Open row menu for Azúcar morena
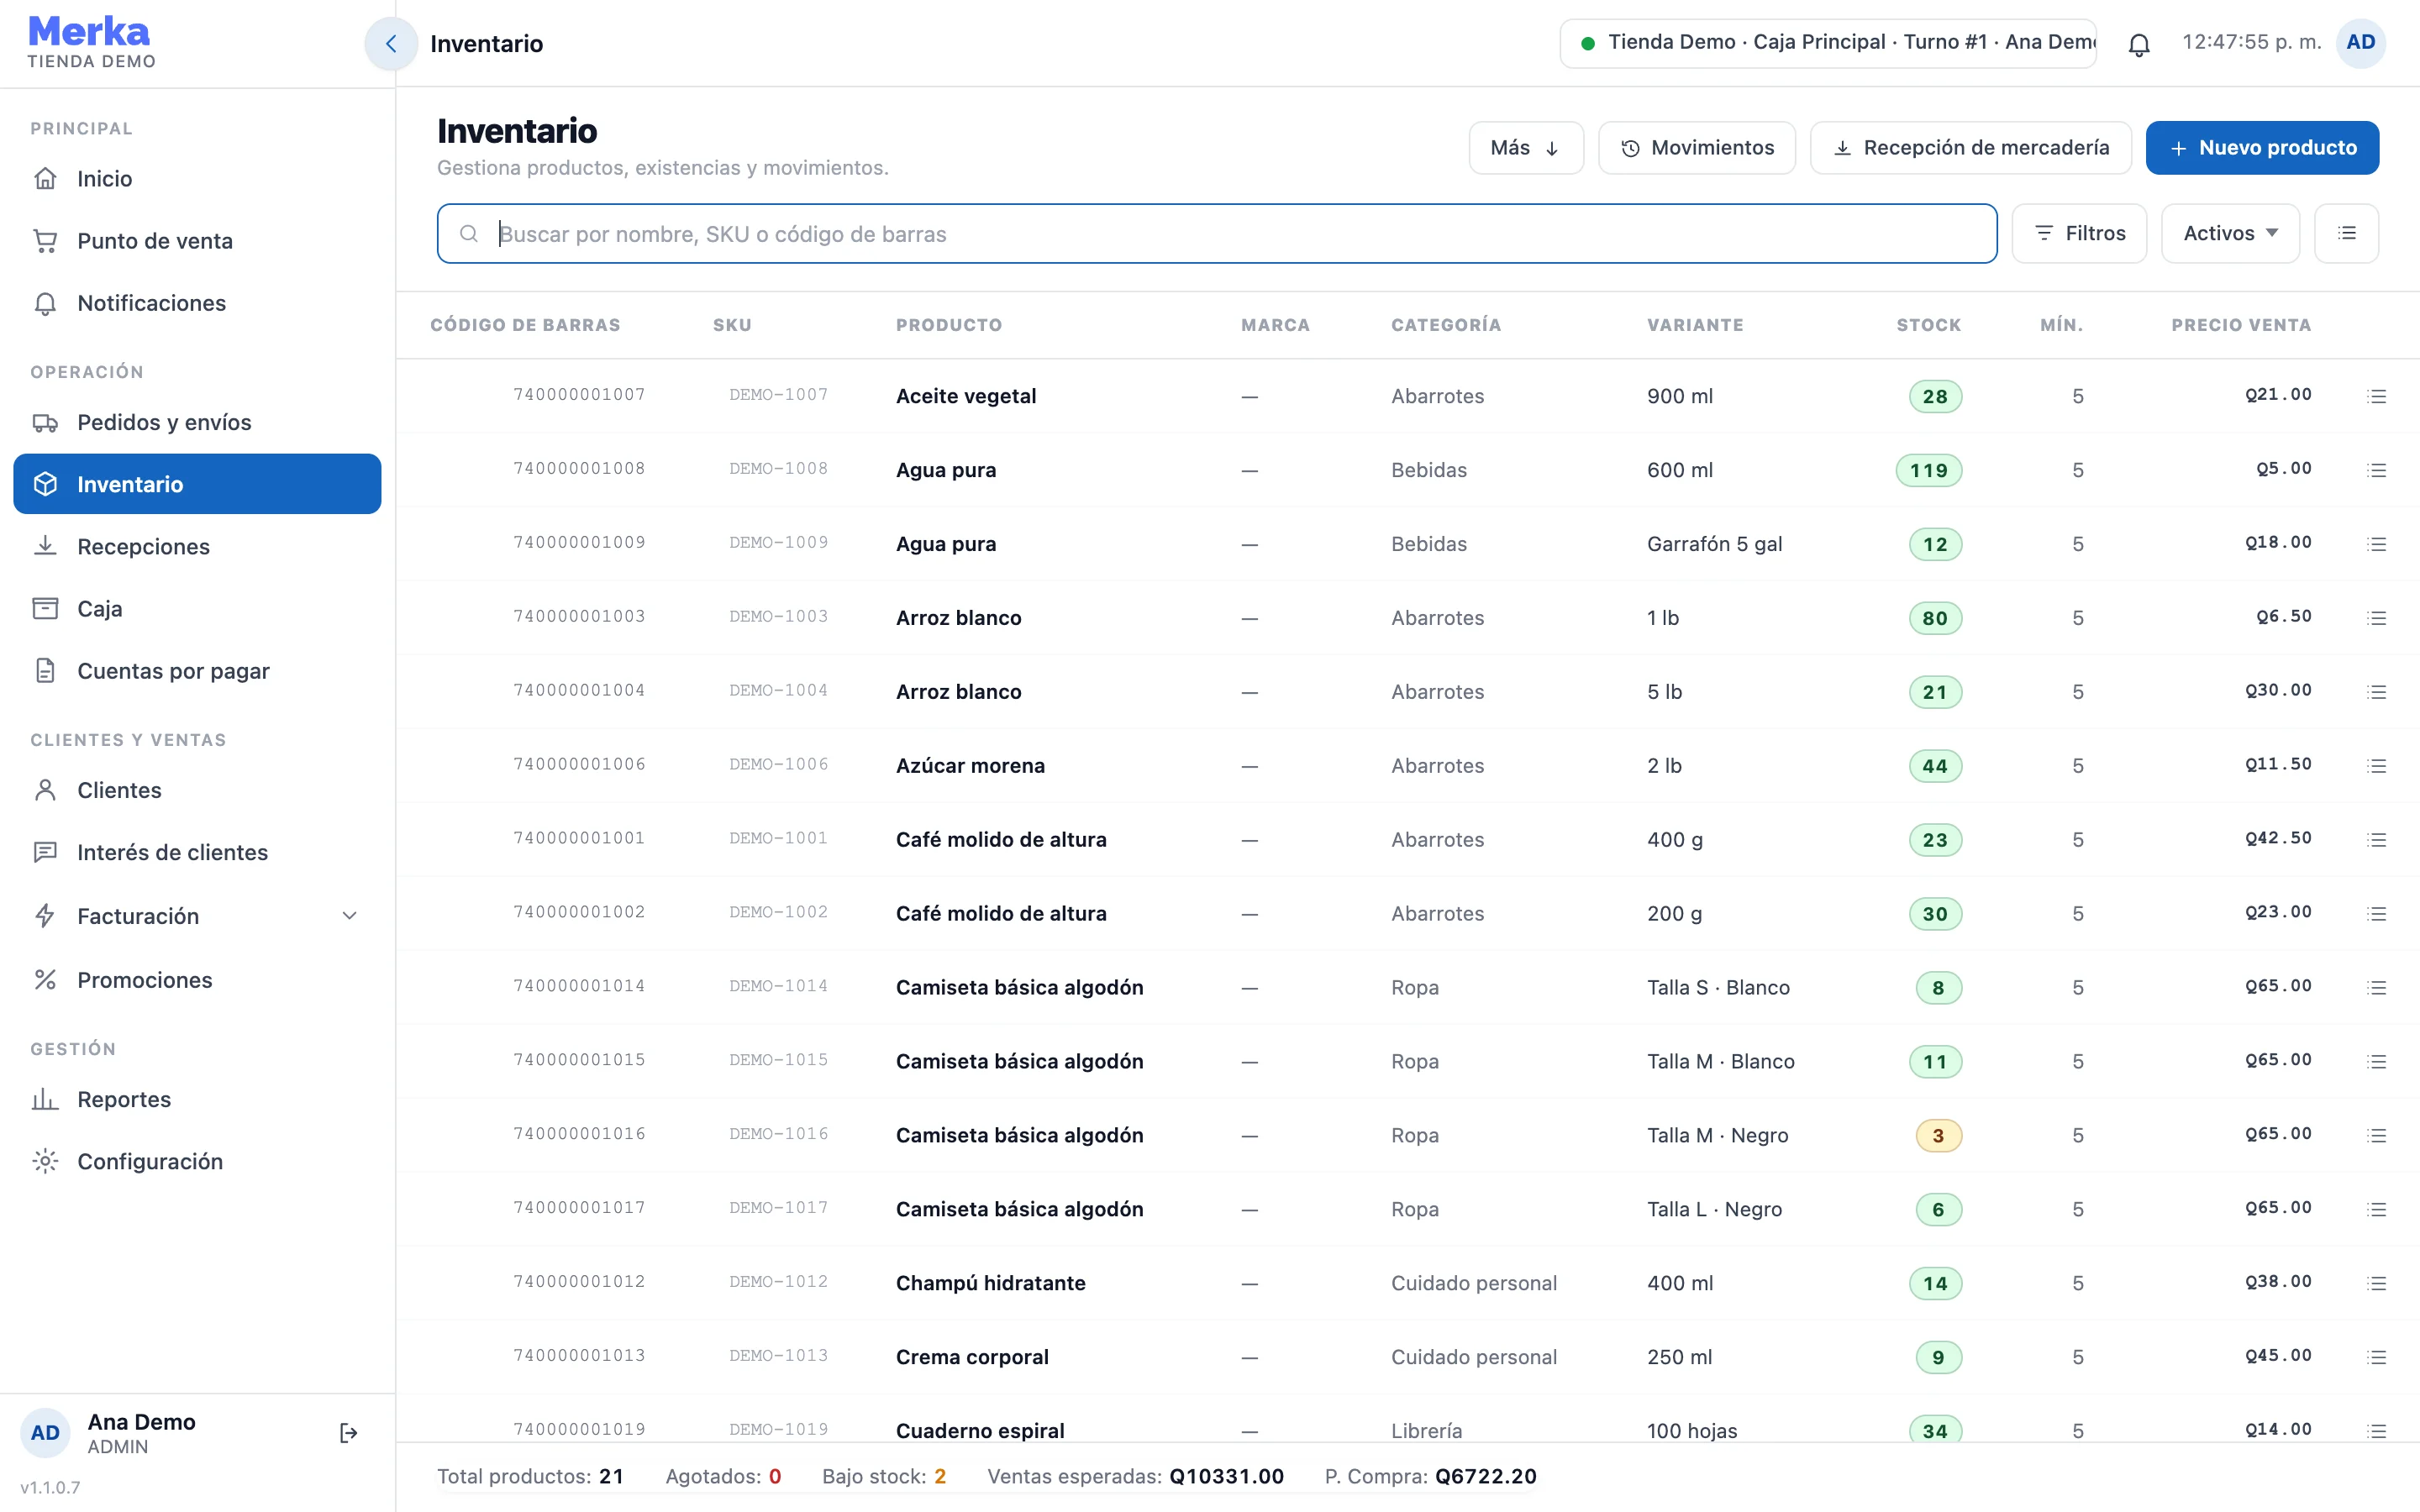Screen dimensions: 2420x1512 [2376, 767]
